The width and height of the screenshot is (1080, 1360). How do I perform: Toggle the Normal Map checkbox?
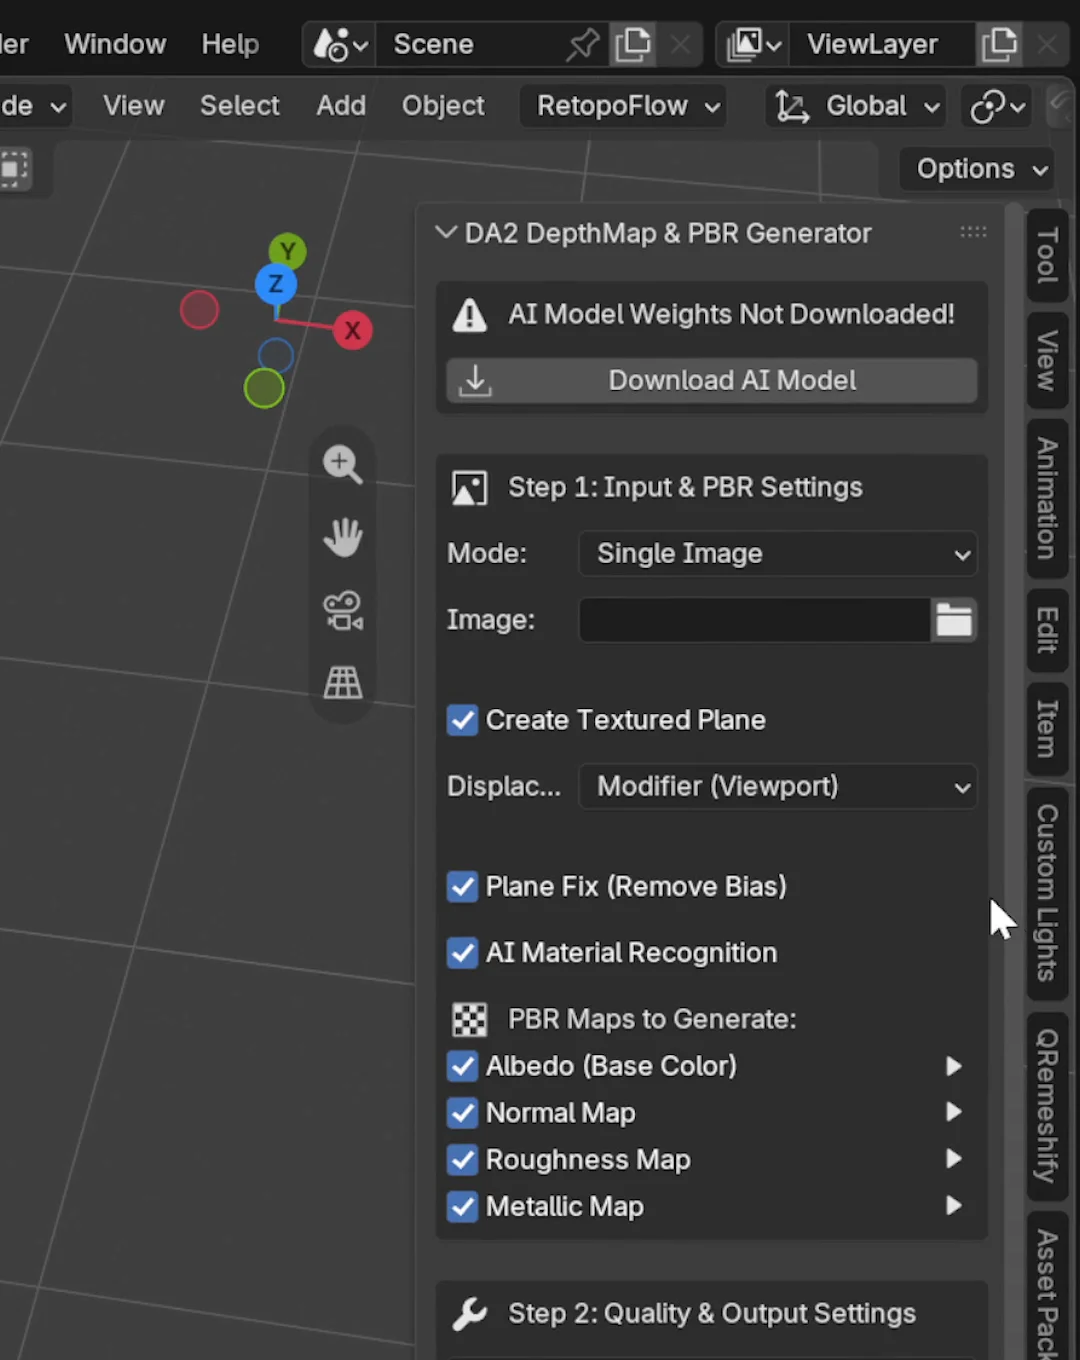[462, 1113]
